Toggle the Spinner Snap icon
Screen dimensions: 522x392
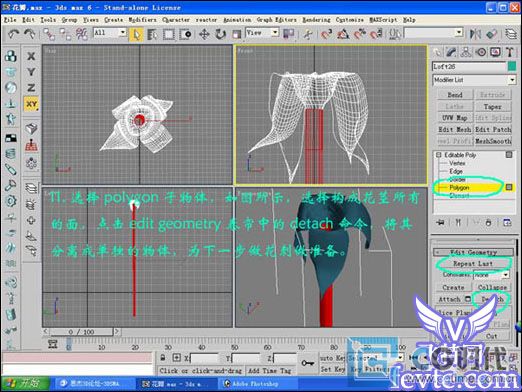click(x=376, y=34)
